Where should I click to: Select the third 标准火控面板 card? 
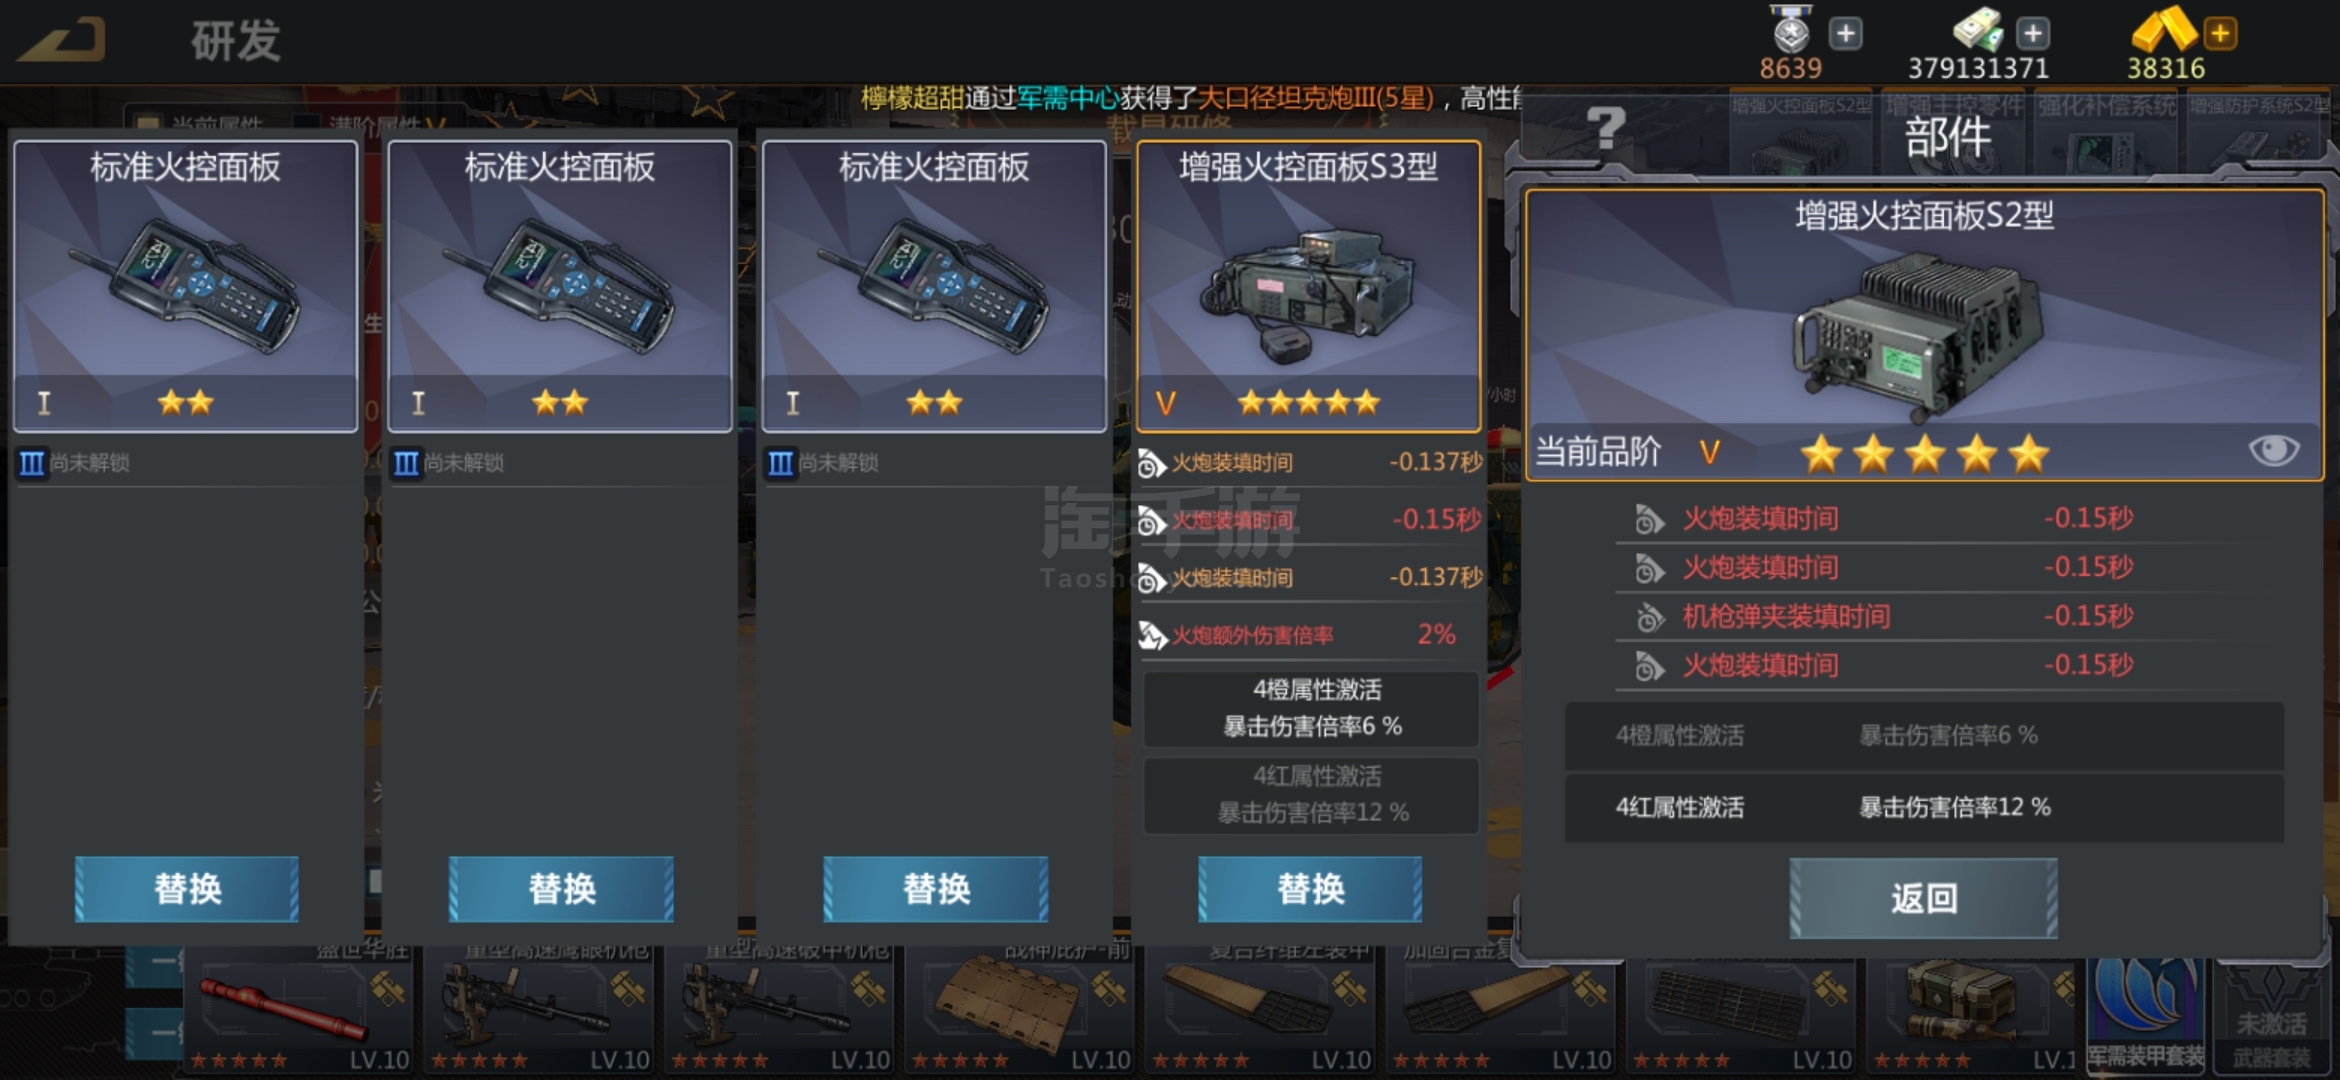[x=934, y=286]
